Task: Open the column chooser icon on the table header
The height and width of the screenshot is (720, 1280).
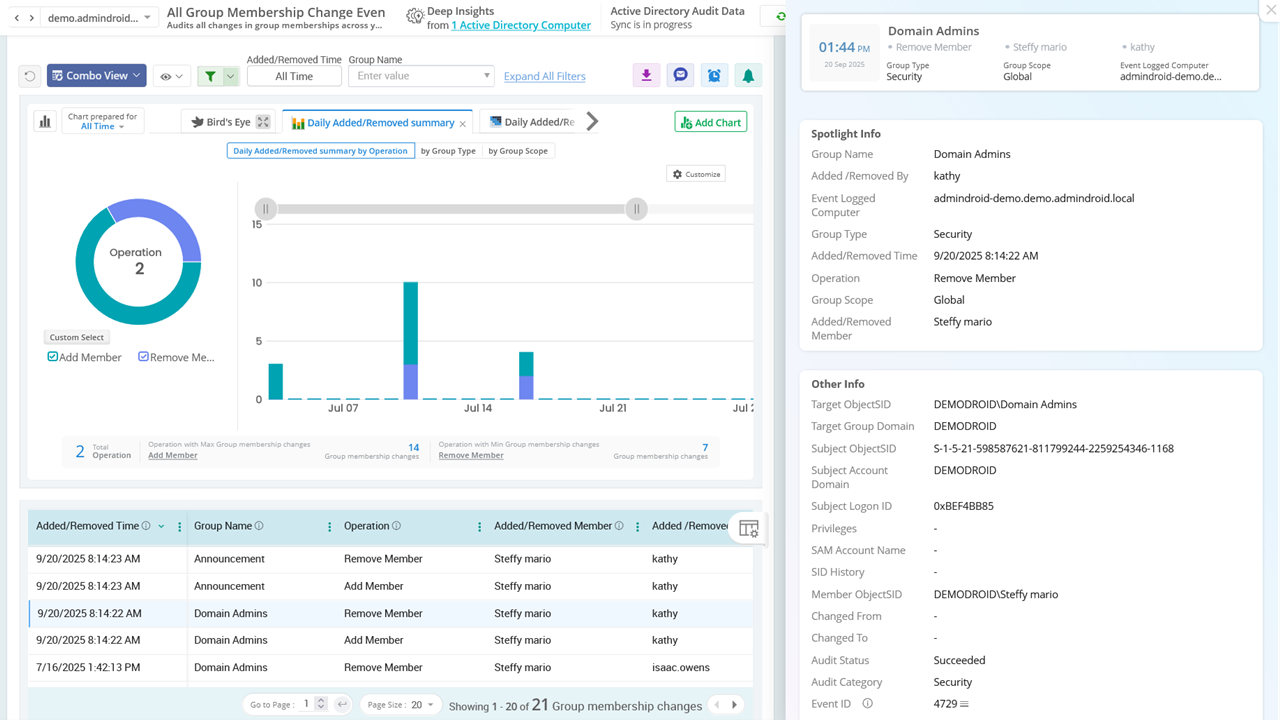Action: pyautogui.click(x=748, y=528)
